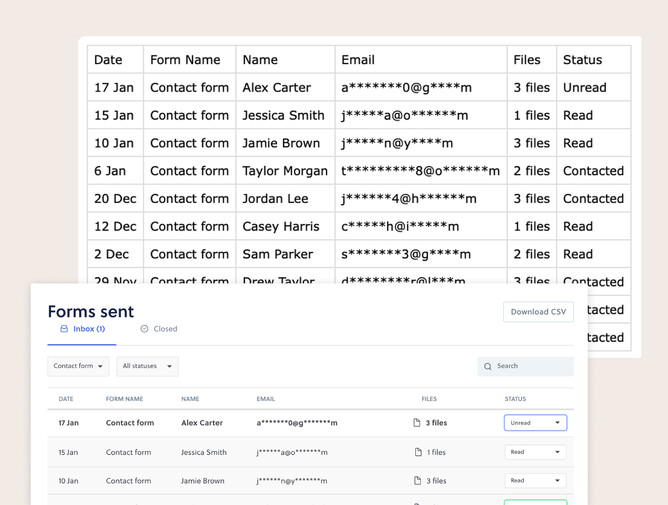Image resolution: width=668 pixels, height=505 pixels.
Task: Open Read status dropdown for Jamie Brown
Action: tap(535, 481)
